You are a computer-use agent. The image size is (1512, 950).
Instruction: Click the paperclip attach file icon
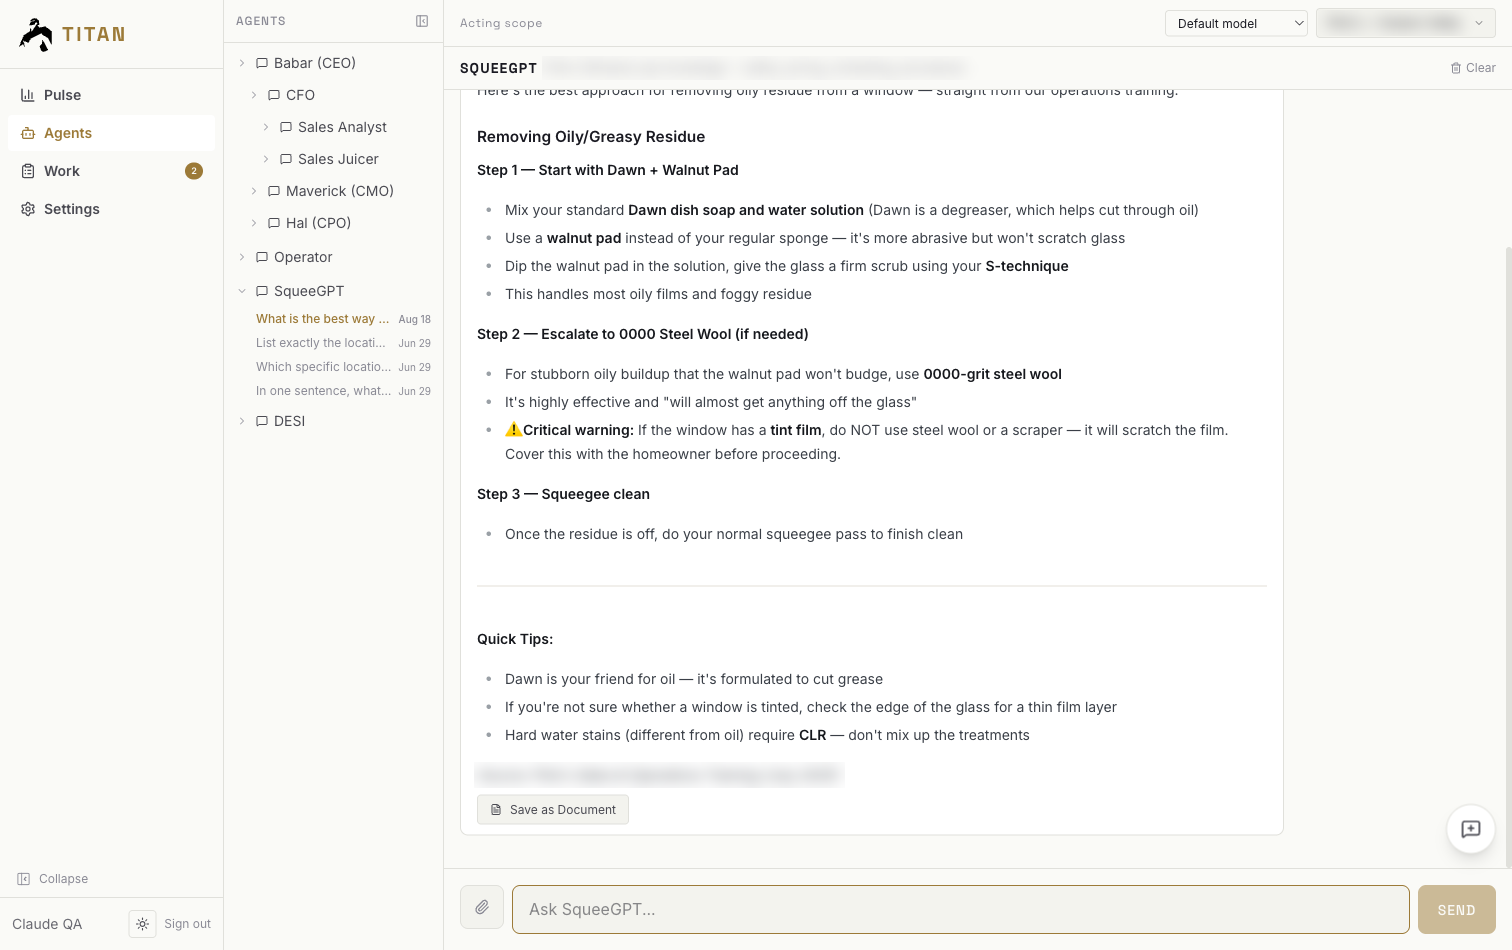click(482, 907)
